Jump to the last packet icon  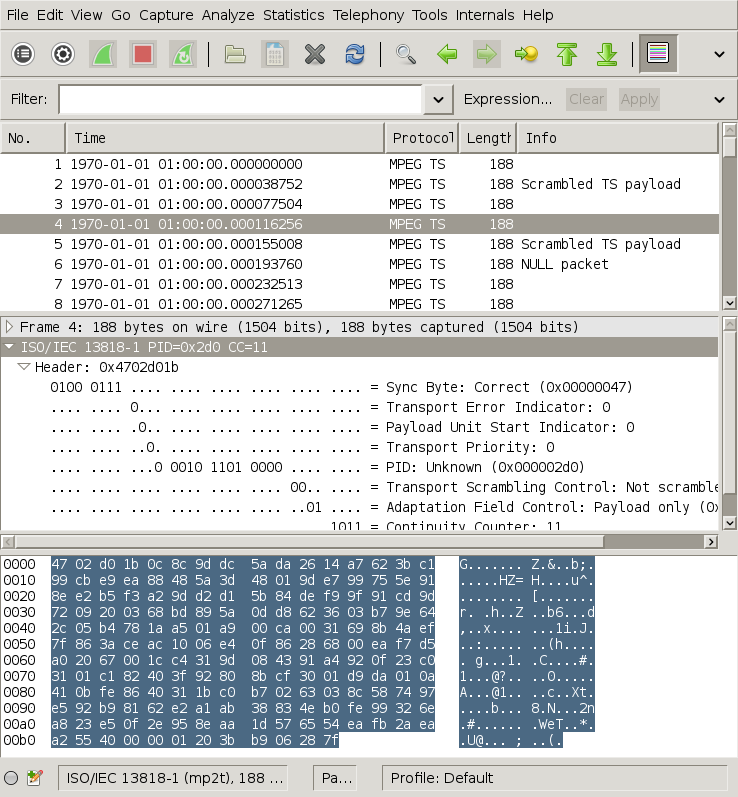606,54
